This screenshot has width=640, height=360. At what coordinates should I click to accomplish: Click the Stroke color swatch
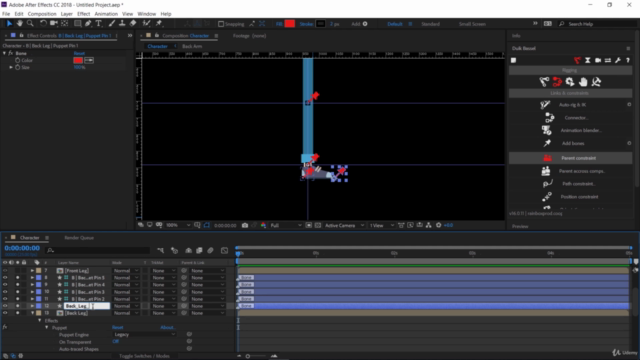point(321,24)
